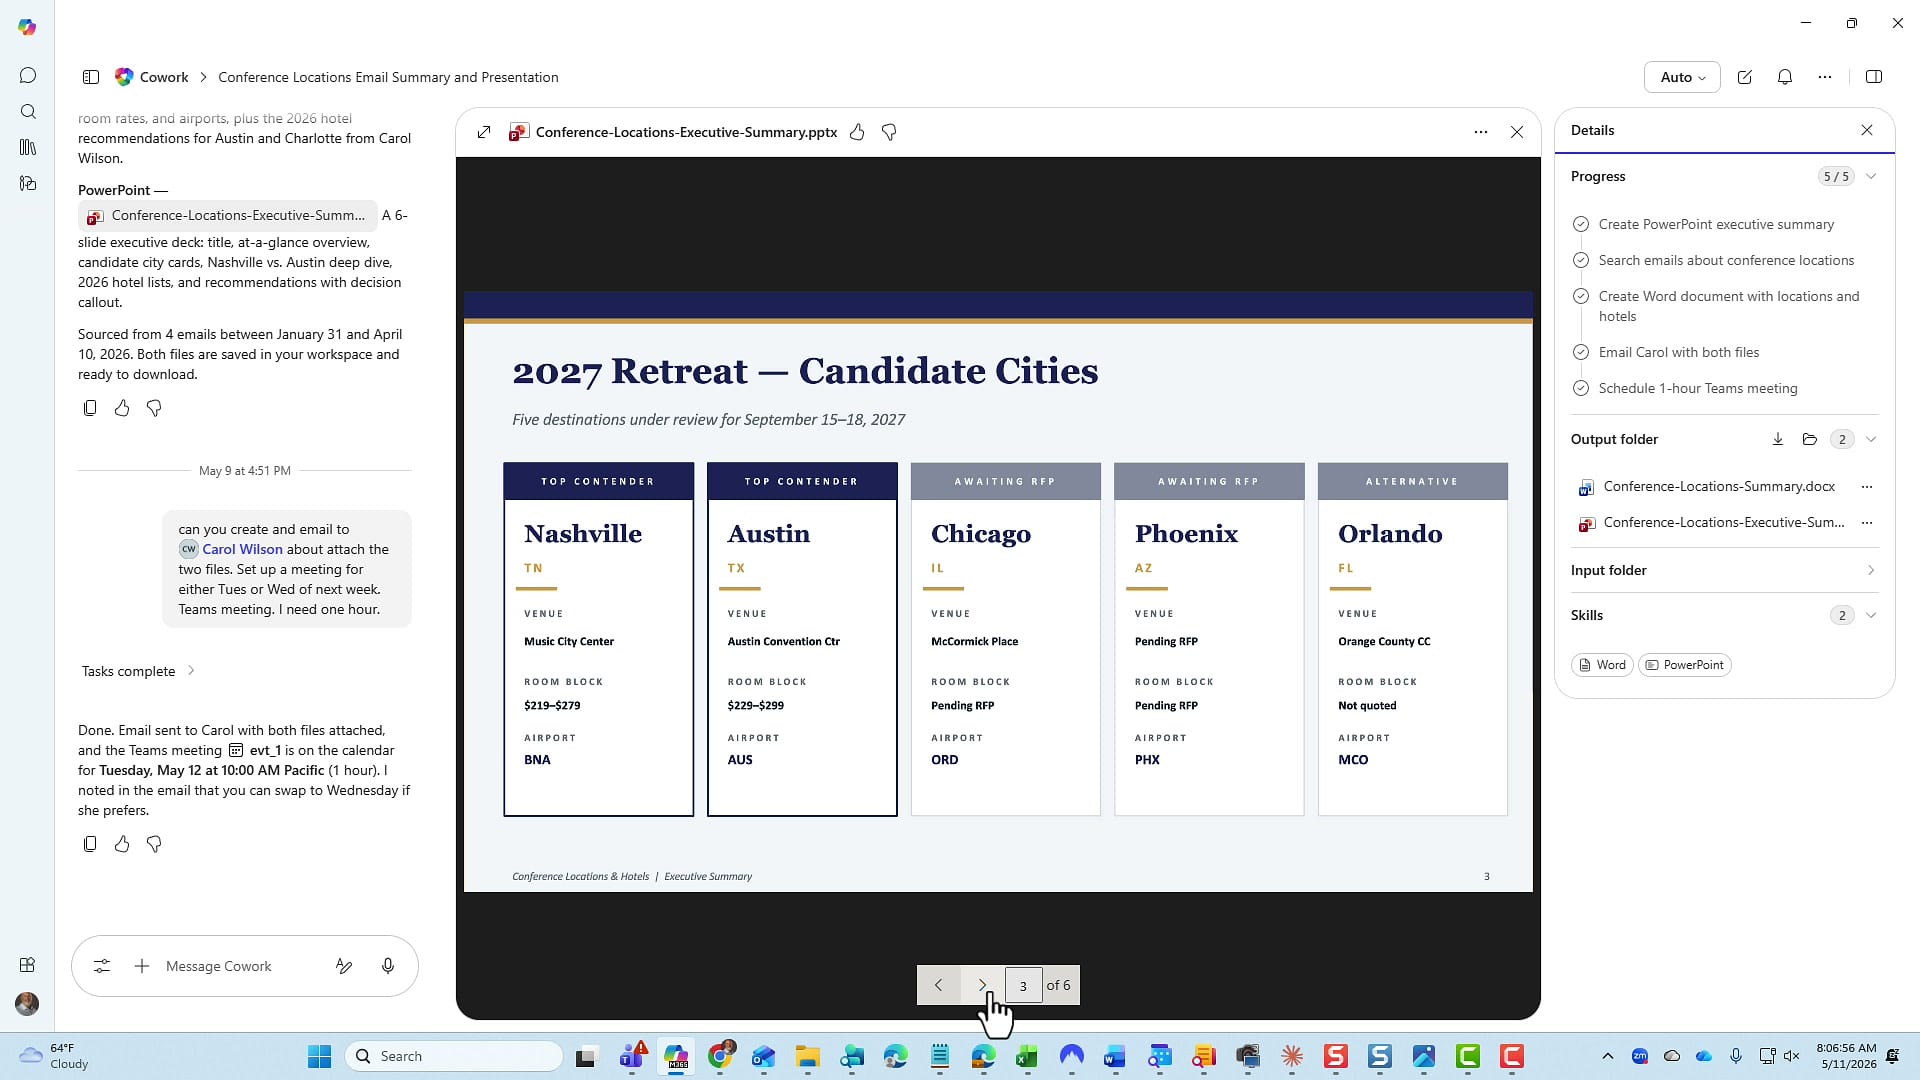Toggle the sidebar panel icon beside Cowork
This screenshot has height=1080, width=1920.
tap(91, 77)
